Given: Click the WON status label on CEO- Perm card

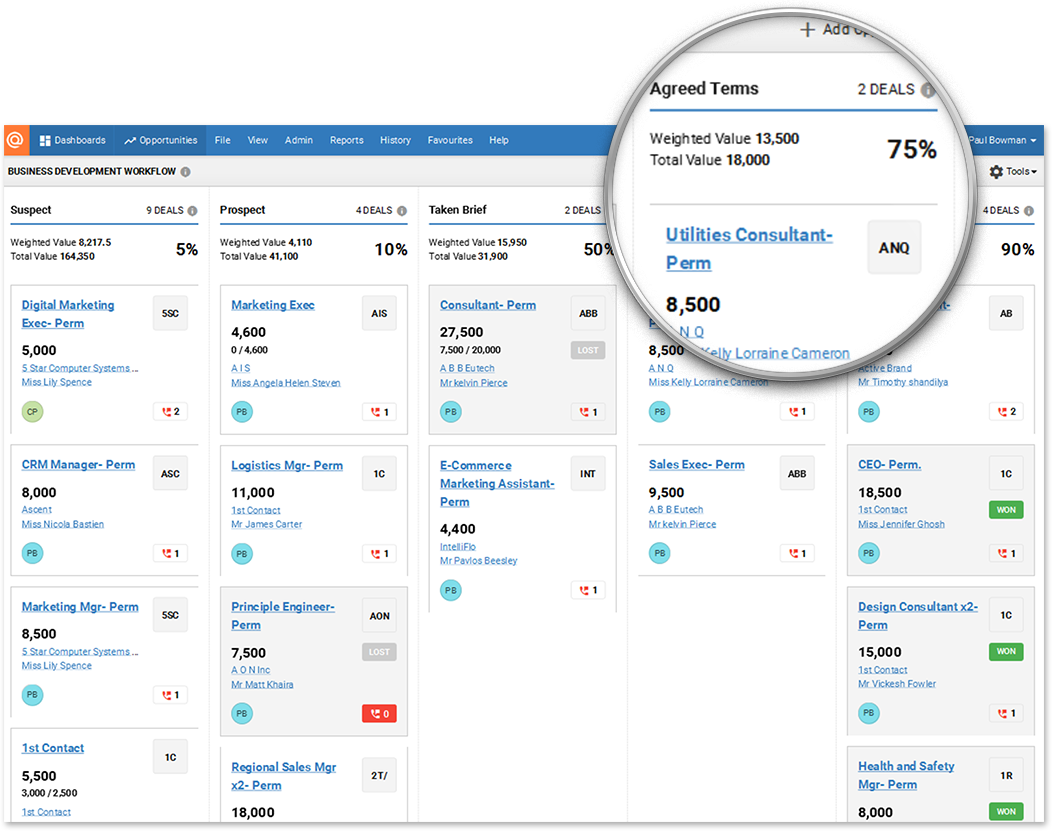Looking at the screenshot, I should pyautogui.click(x=1006, y=510).
